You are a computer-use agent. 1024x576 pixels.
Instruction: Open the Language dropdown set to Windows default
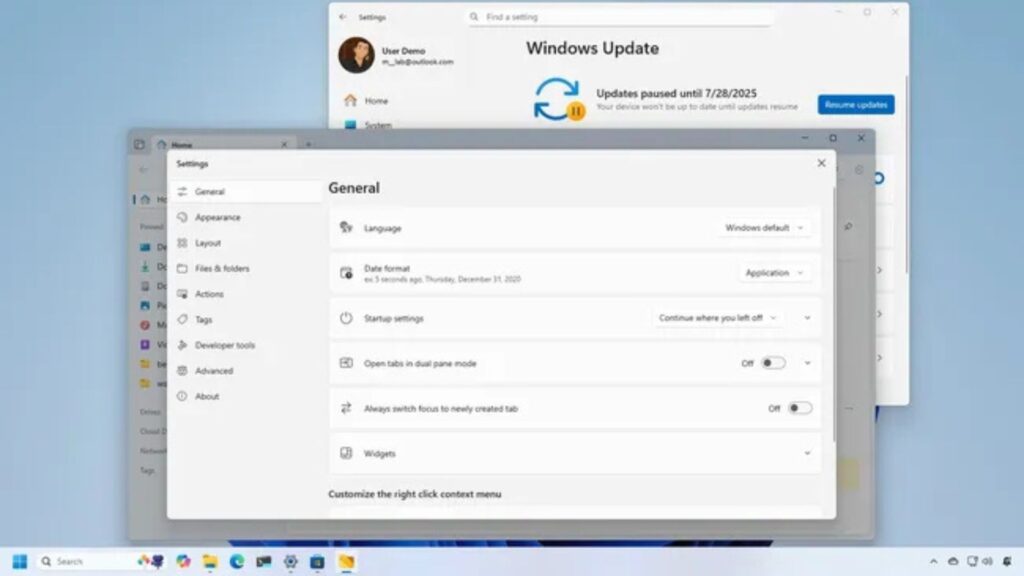point(764,228)
